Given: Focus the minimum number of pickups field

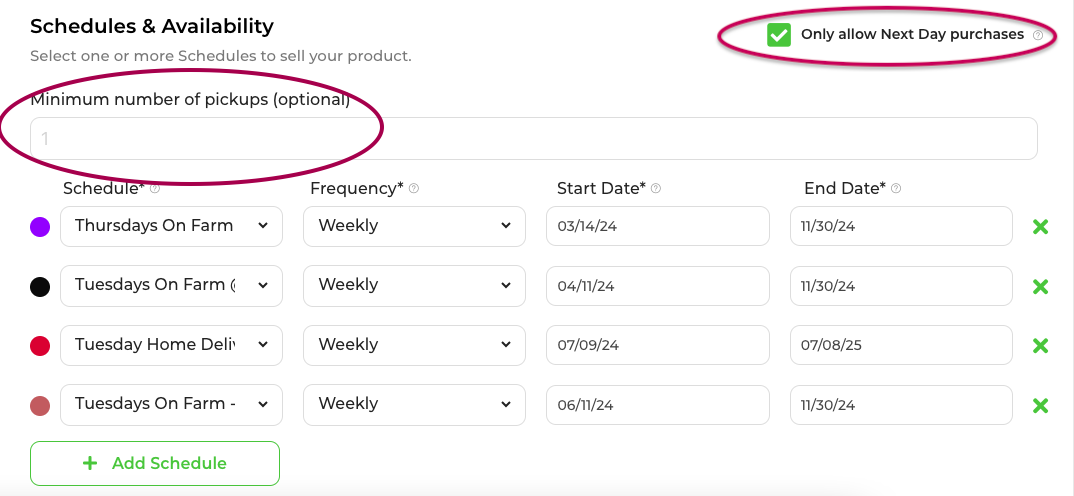Looking at the screenshot, I should (534, 139).
